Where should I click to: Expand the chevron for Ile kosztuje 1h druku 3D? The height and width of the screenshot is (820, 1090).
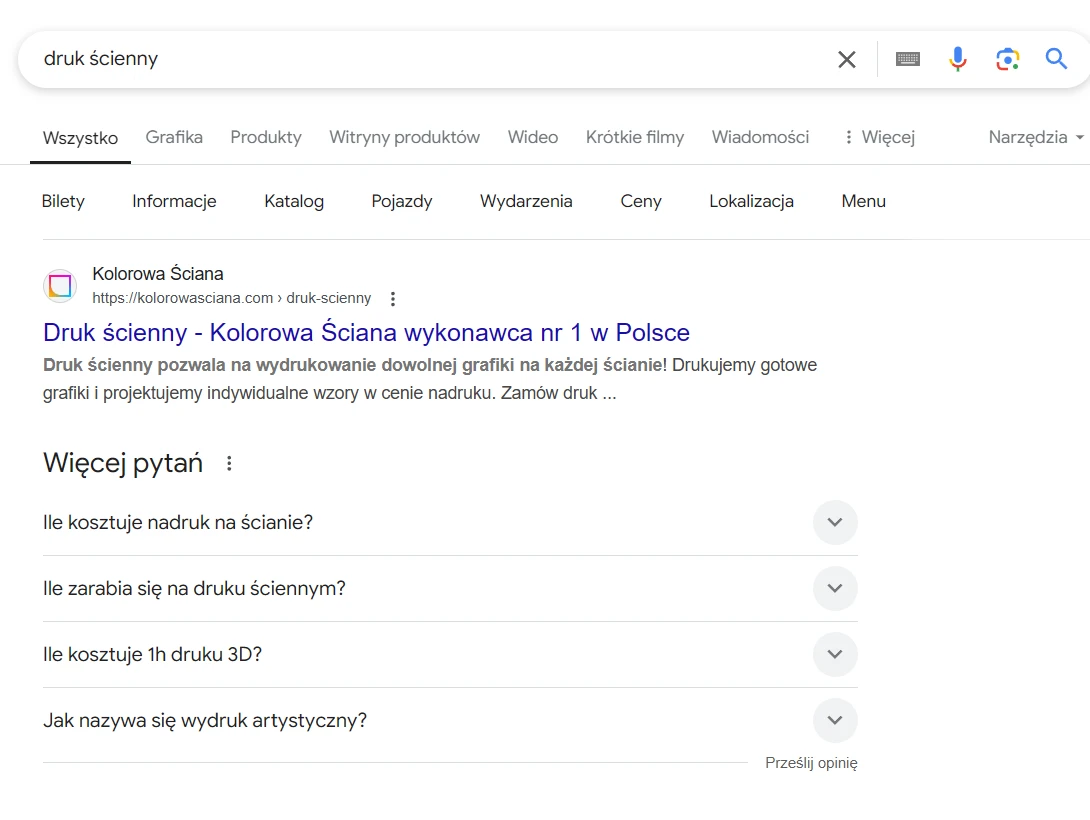pos(835,655)
